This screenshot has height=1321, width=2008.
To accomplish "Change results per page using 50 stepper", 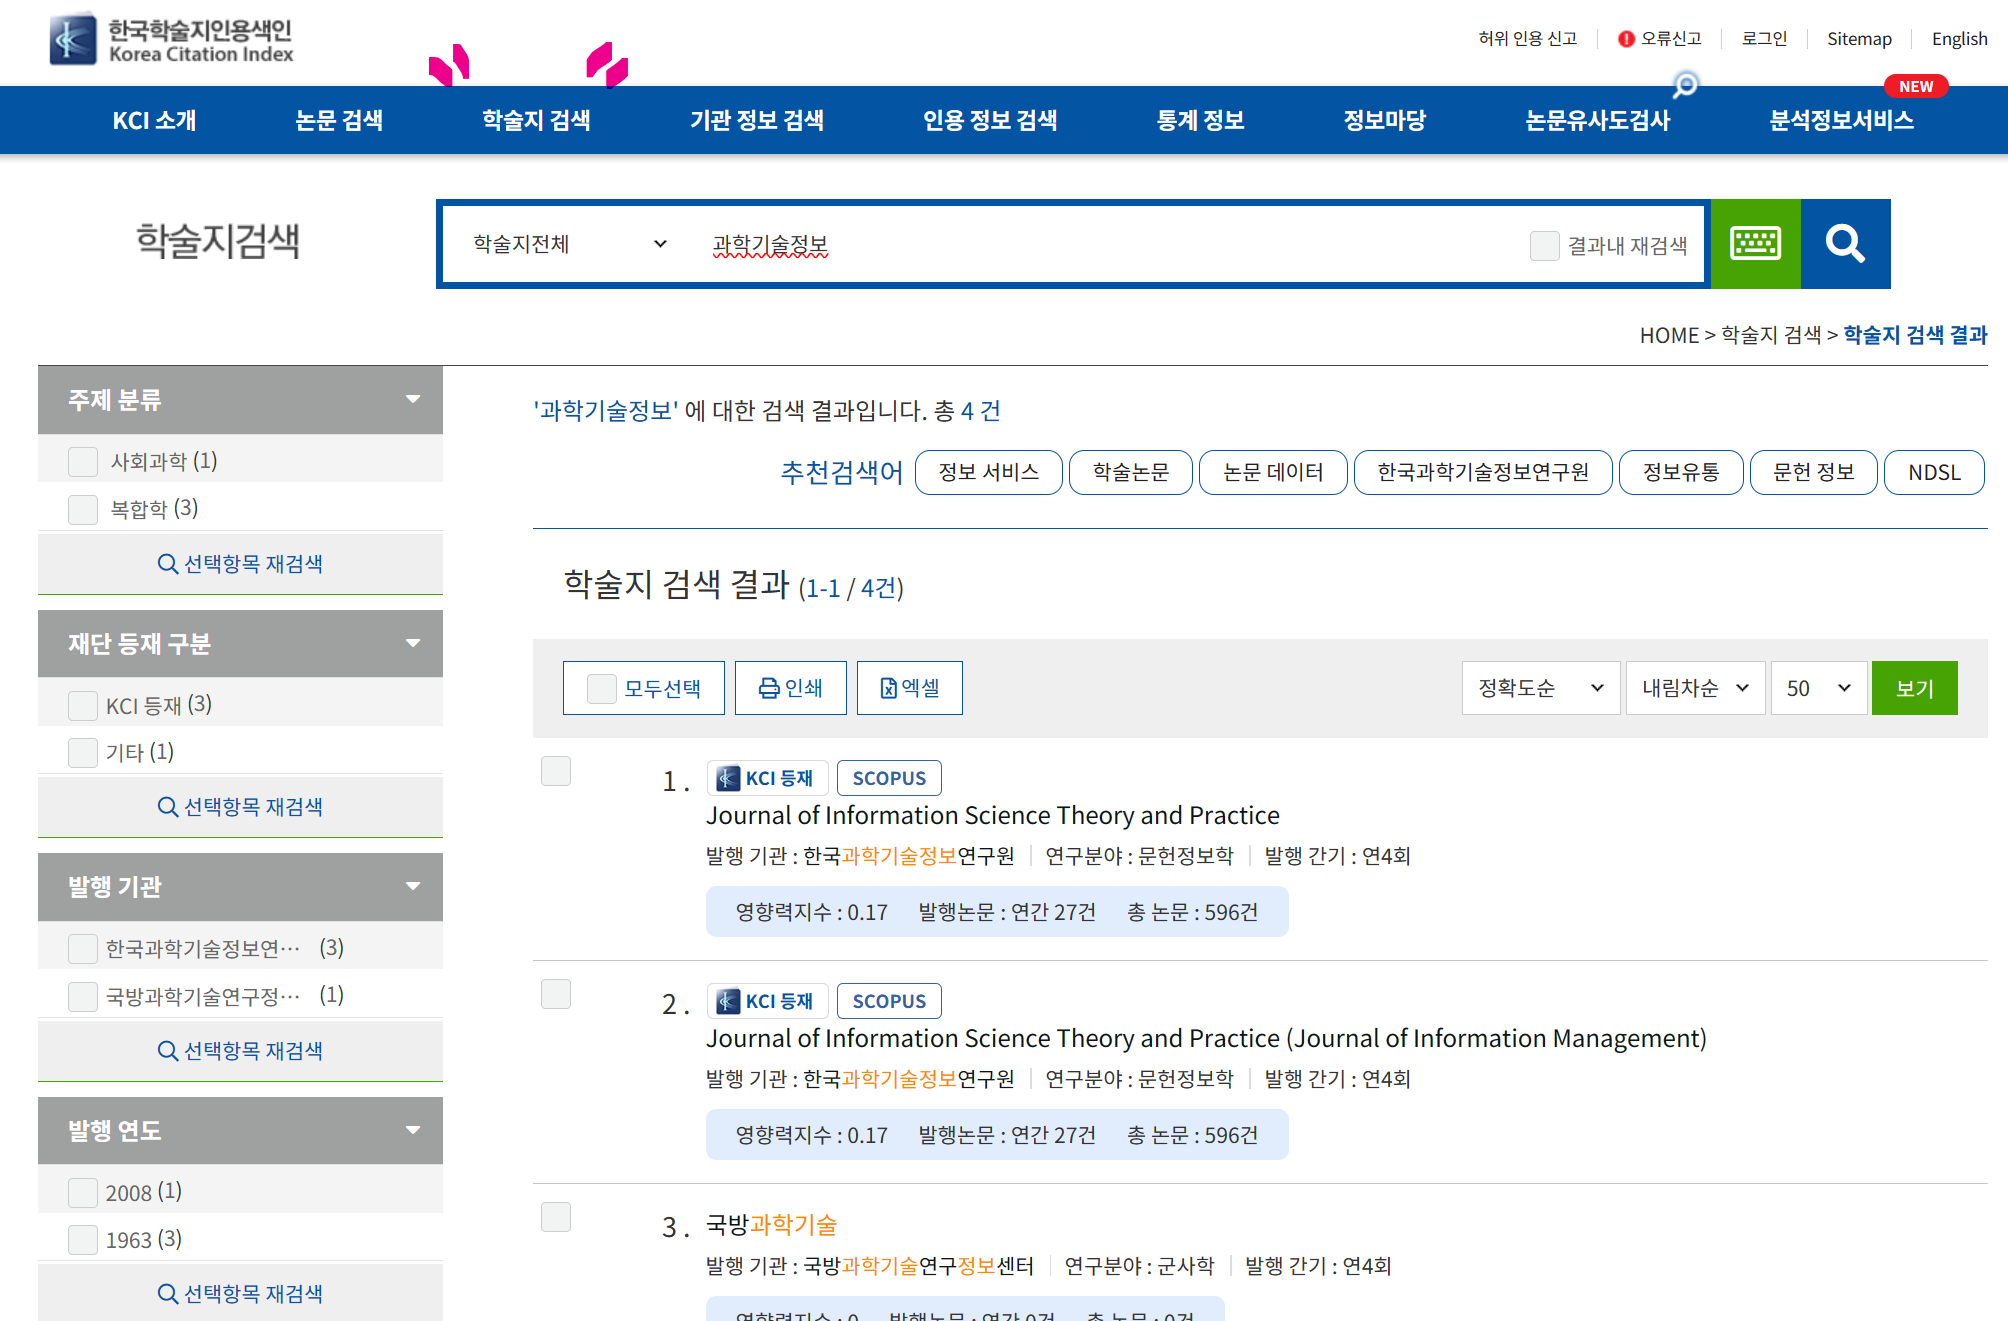I will tap(1816, 687).
